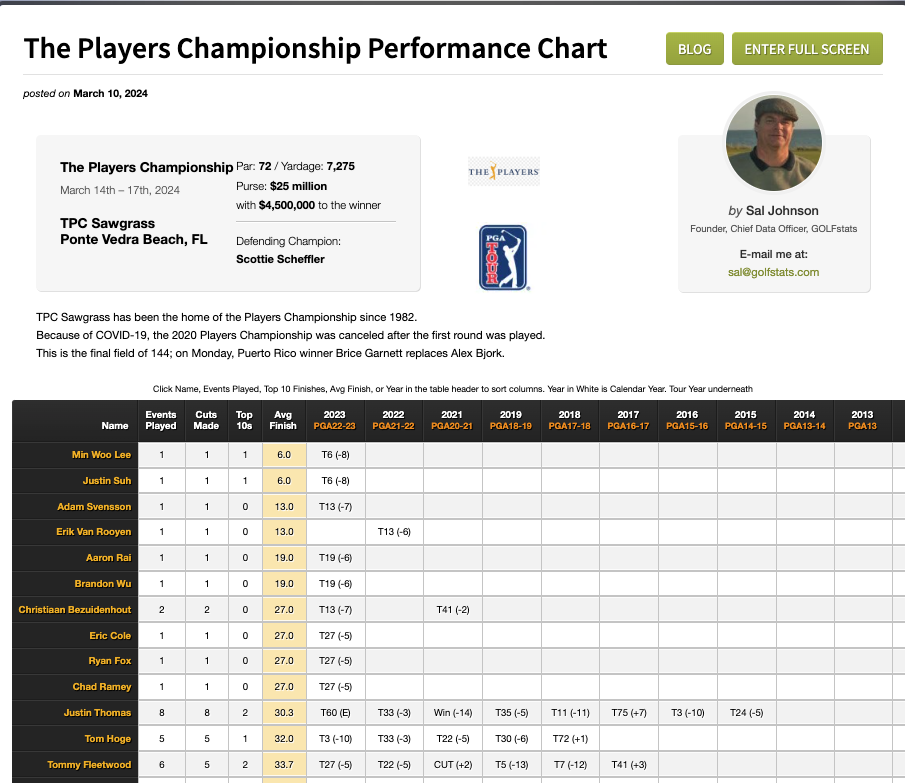The height and width of the screenshot is (783, 905).
Task: Click Tom Hoge's T72 (+1) cell
Action: click(570, 739)
